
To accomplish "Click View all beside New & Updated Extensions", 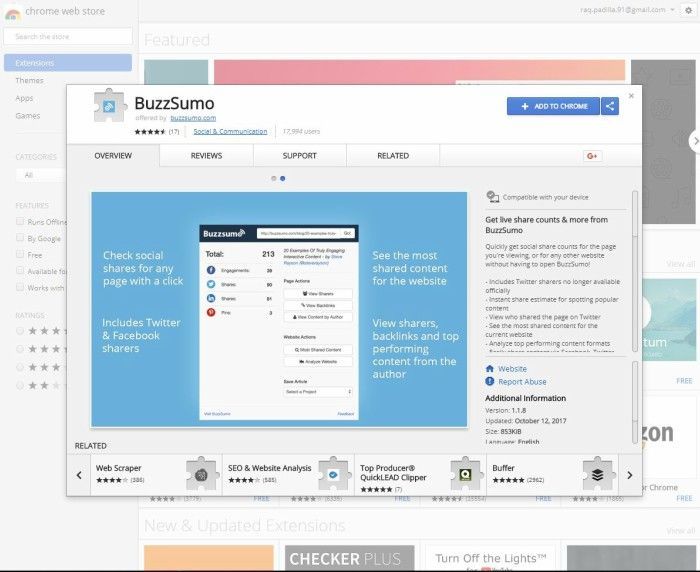I will click(681, 531).
